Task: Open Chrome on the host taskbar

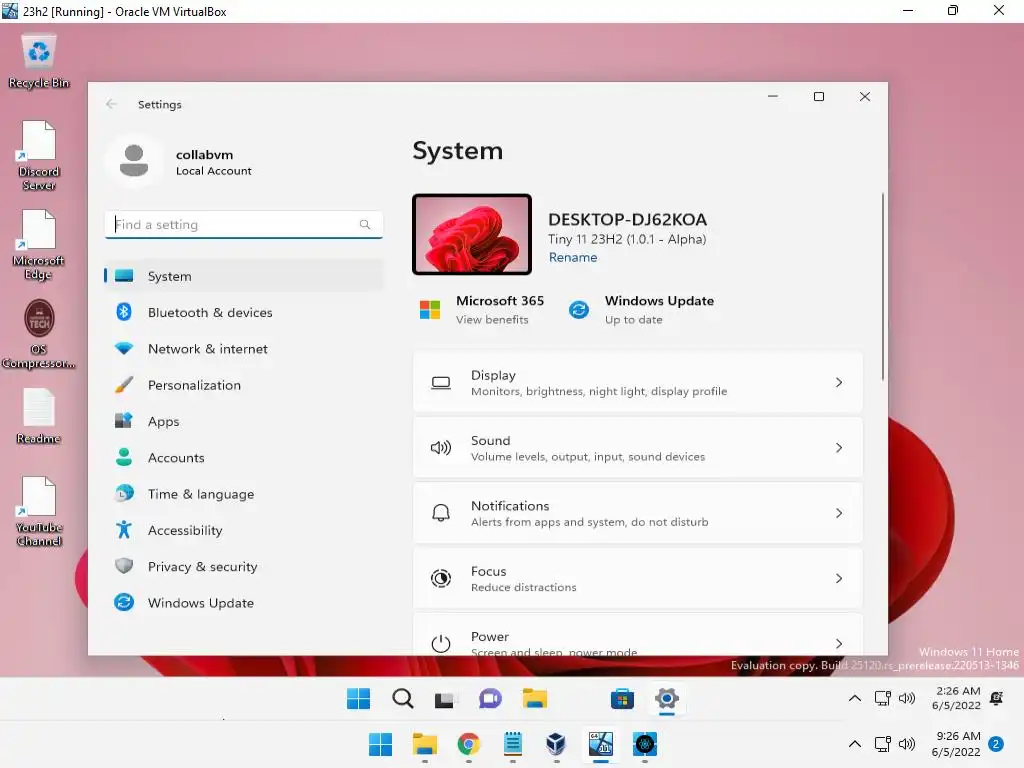Action: pyautogui.click(x=468, y=744)
